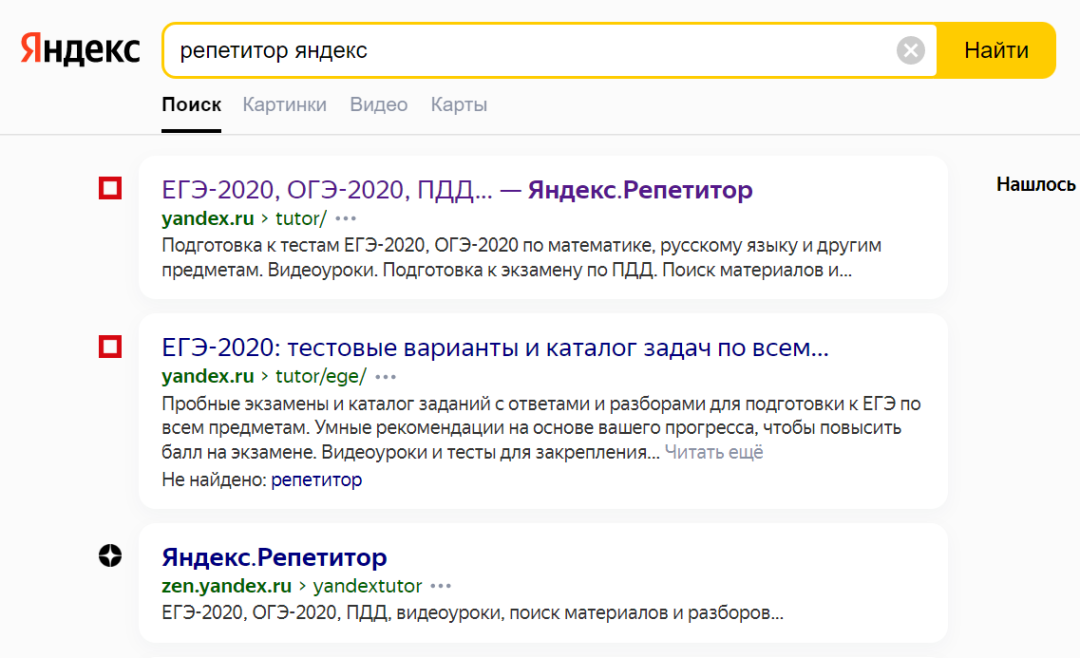Follow the tutor/ege/ path link
The image size is (1080, 658).
coord(321,376)
